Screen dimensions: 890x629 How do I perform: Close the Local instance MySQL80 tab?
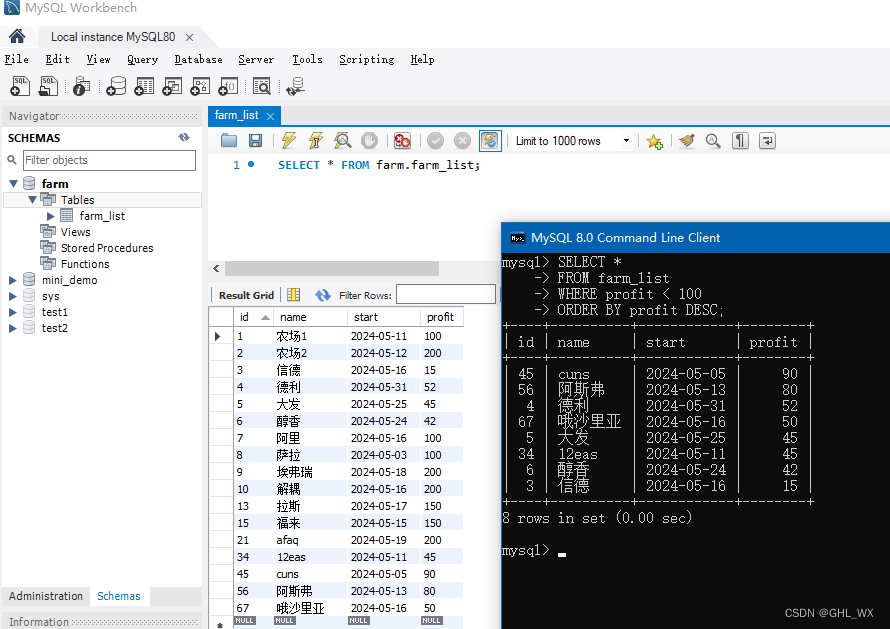[x=190, y=37]
